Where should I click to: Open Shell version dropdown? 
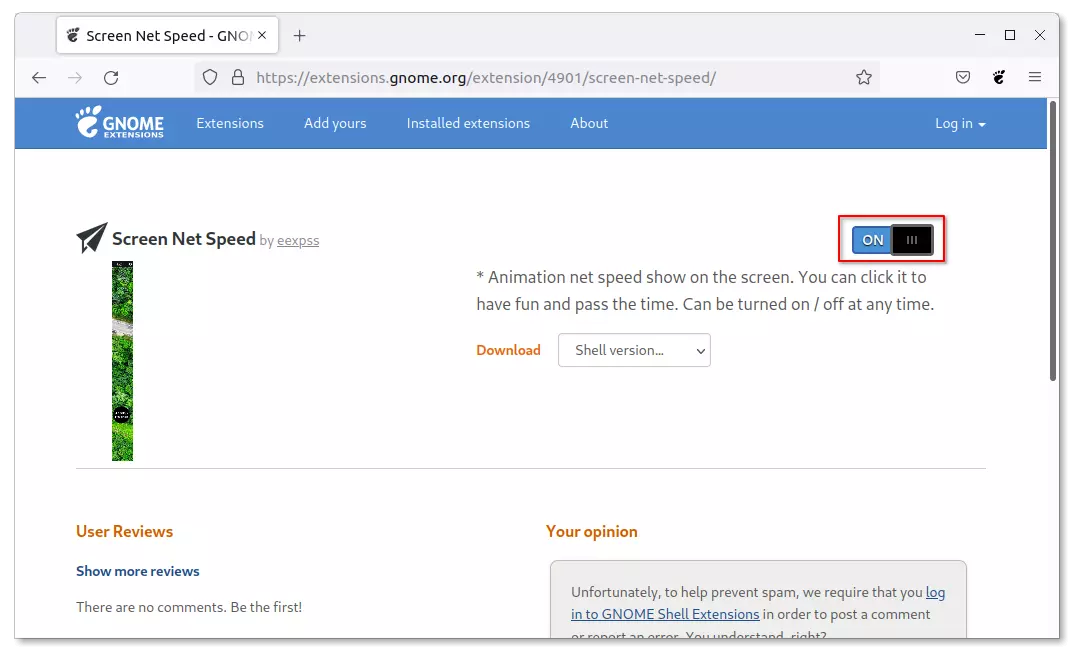[634, 350]
